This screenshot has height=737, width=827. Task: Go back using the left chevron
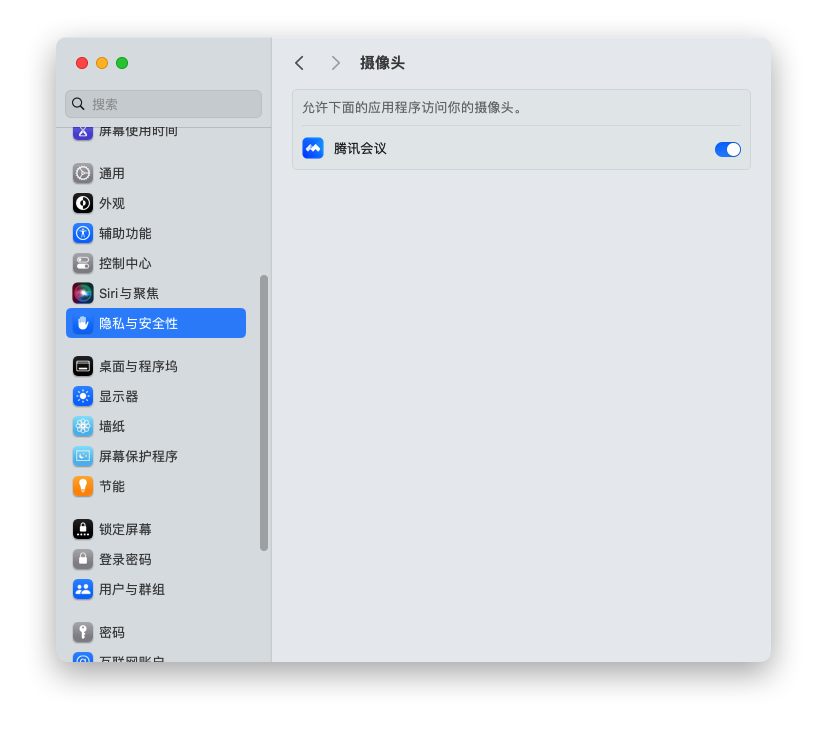tap(299, 63)
